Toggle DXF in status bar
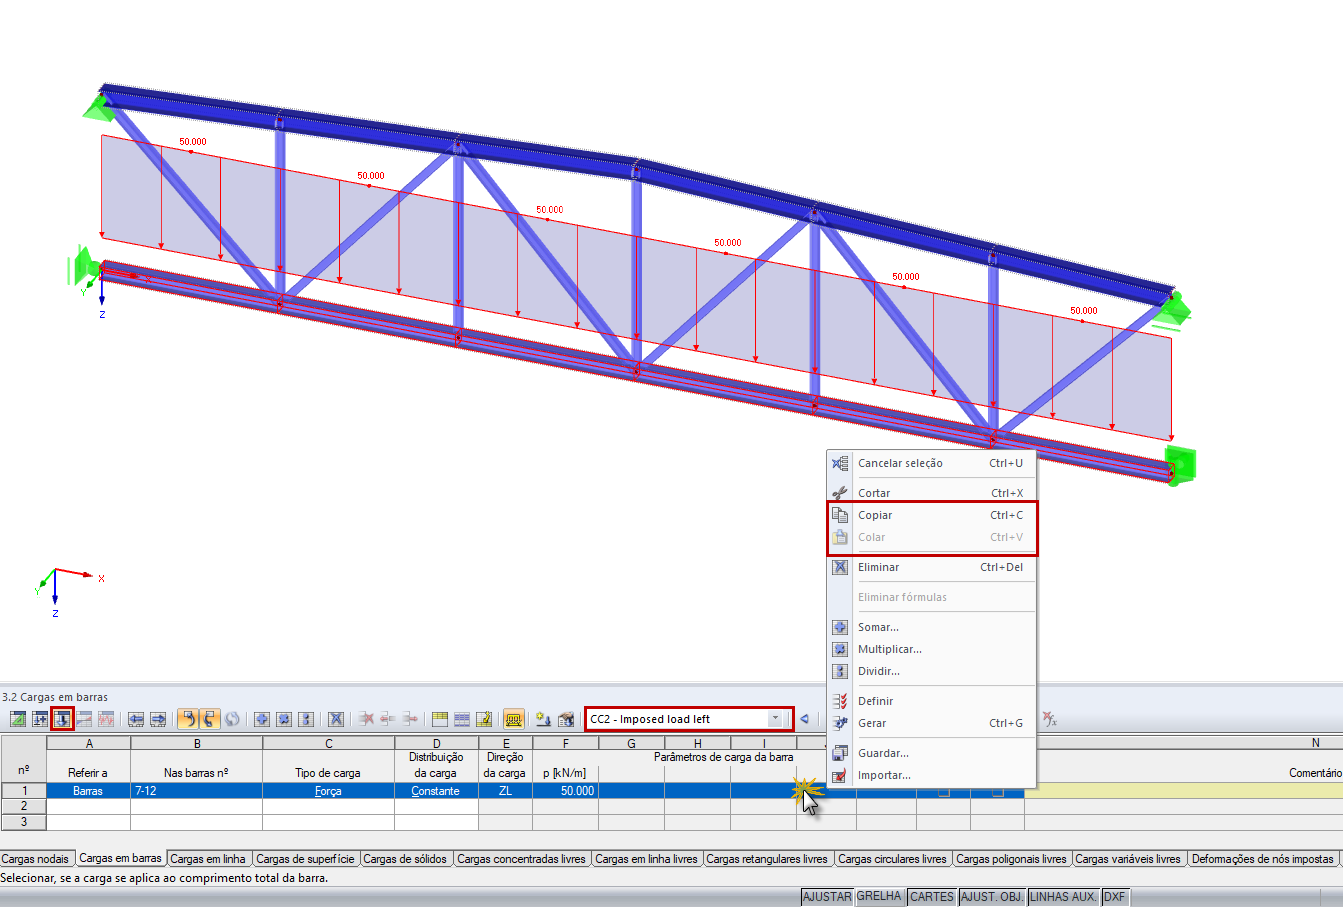 (1115, 897)
